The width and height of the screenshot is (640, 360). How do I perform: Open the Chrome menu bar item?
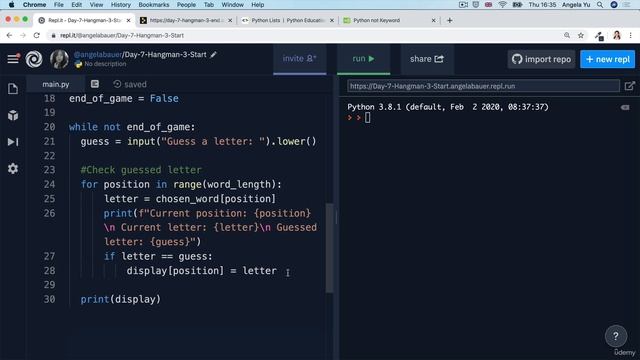(x=34, y=4)
